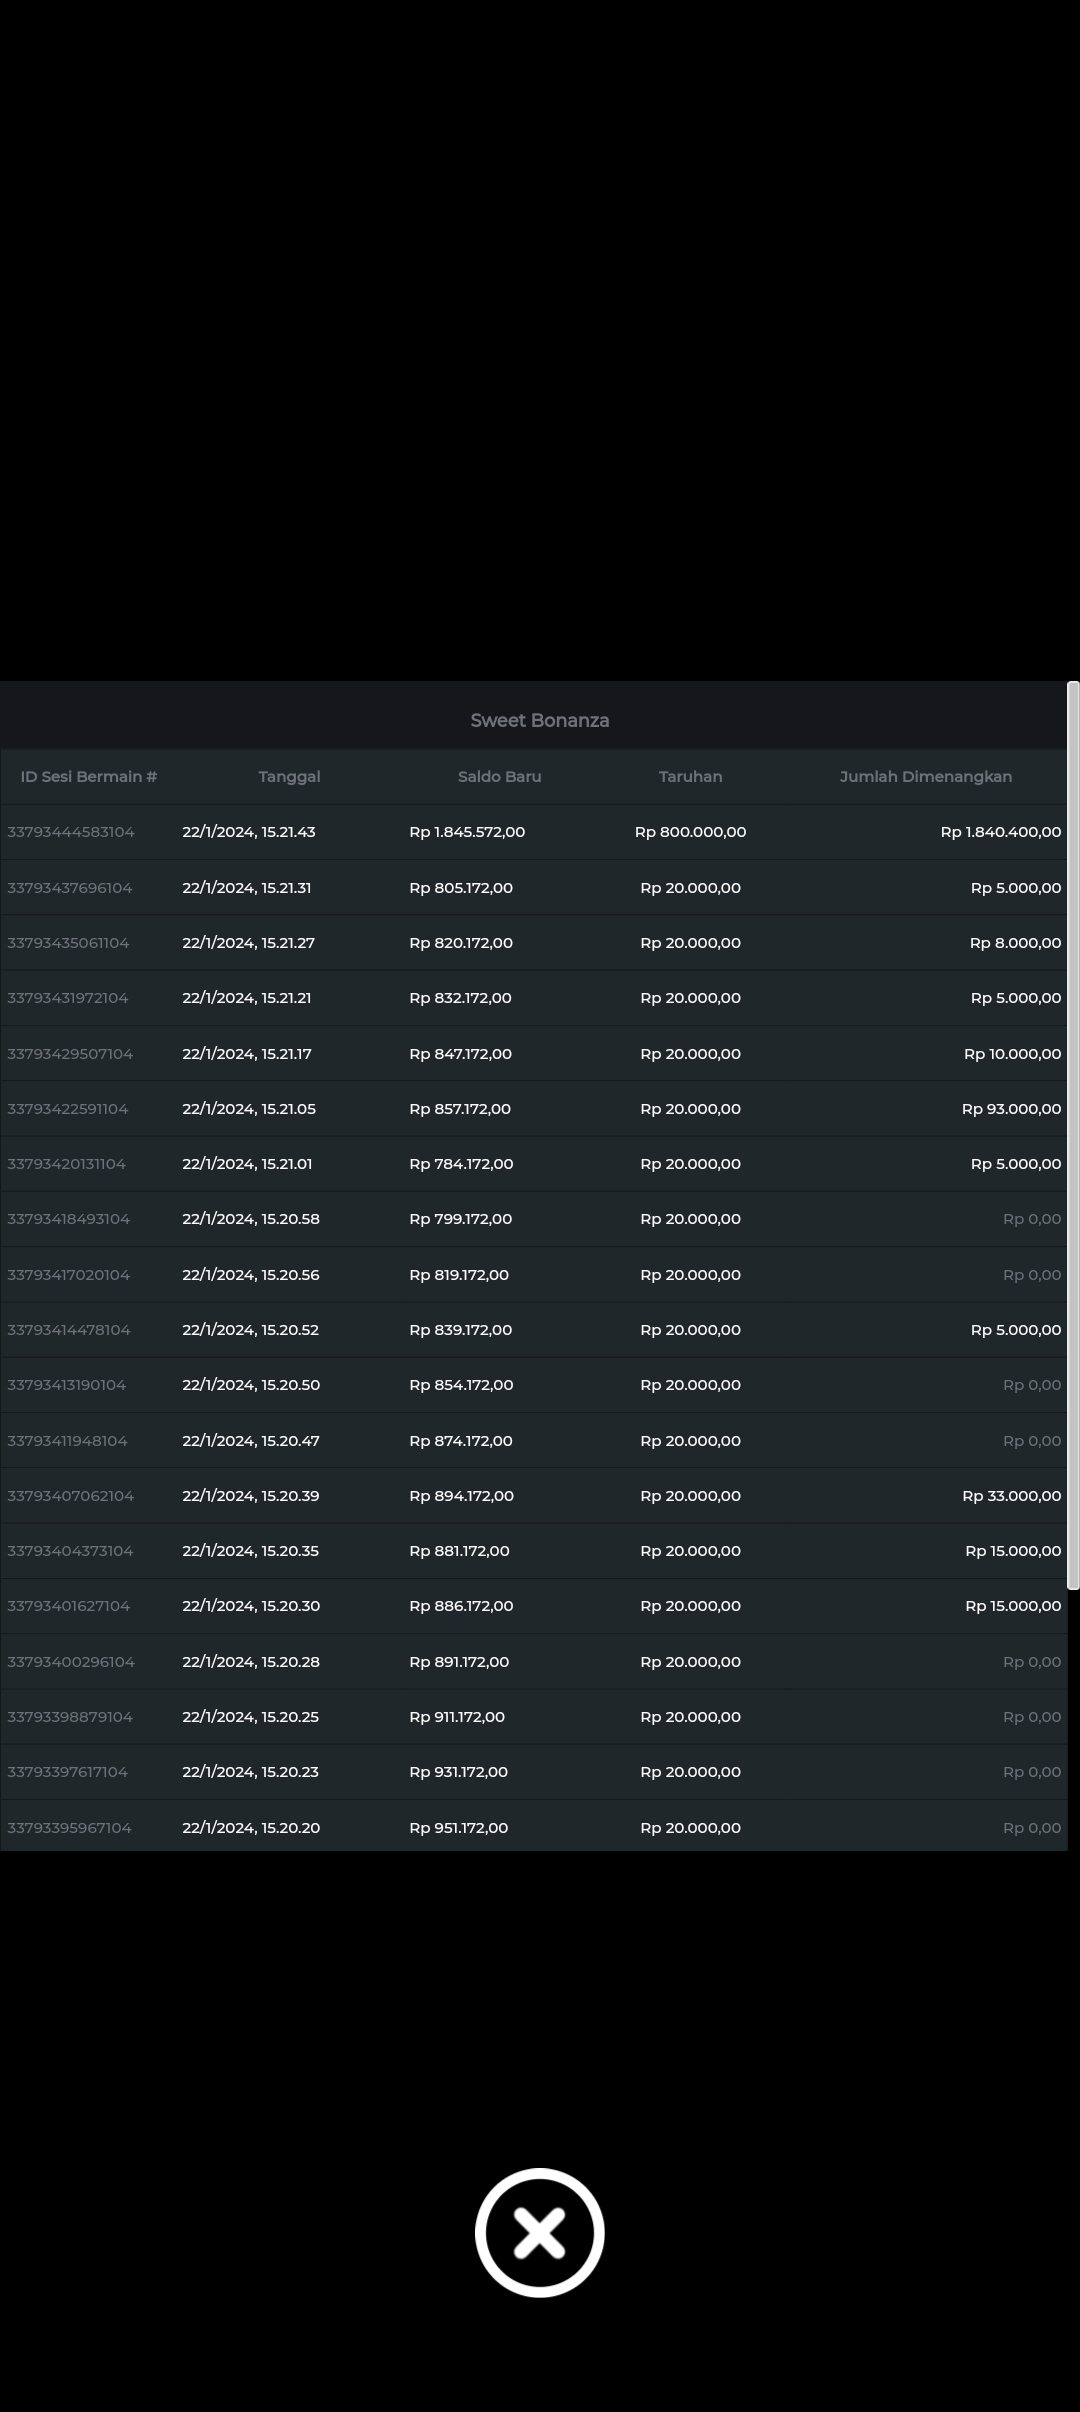The width and height of the screenshot is (1080, 2412).
Task: Open session ID 33793407062104
Action: [x=71, y=1496]
